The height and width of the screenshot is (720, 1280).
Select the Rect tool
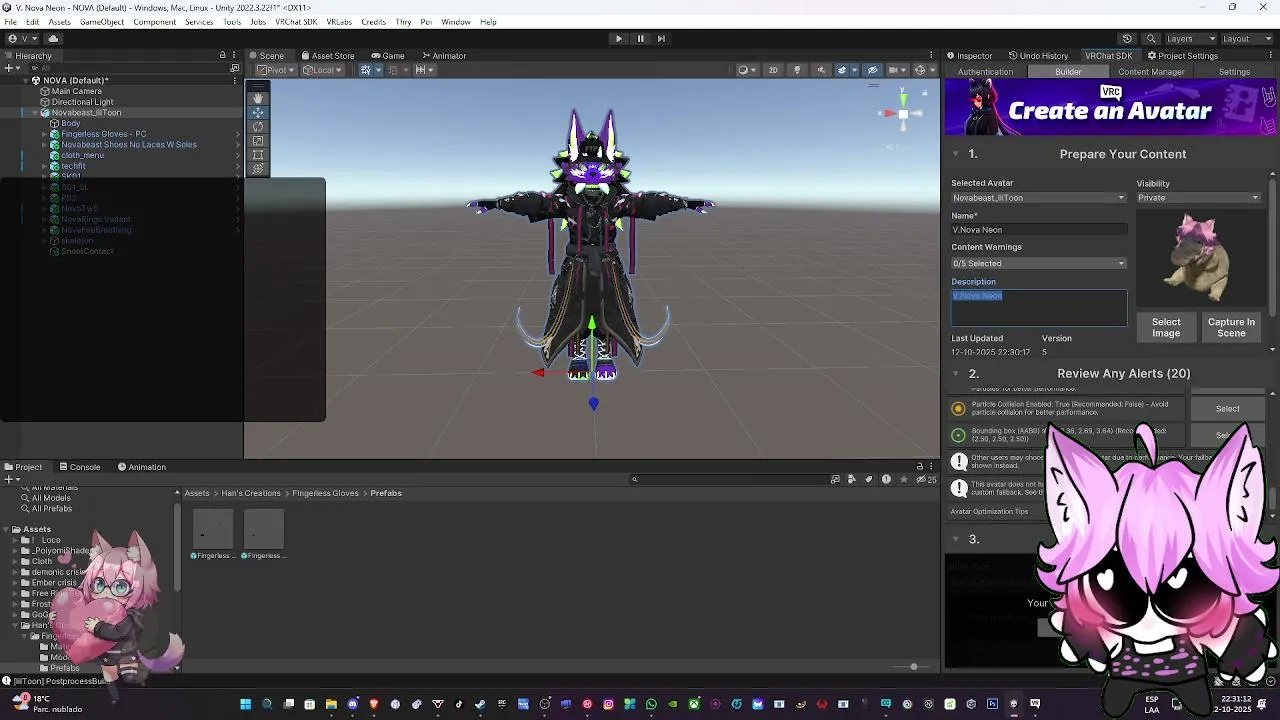tap(258, 154)
